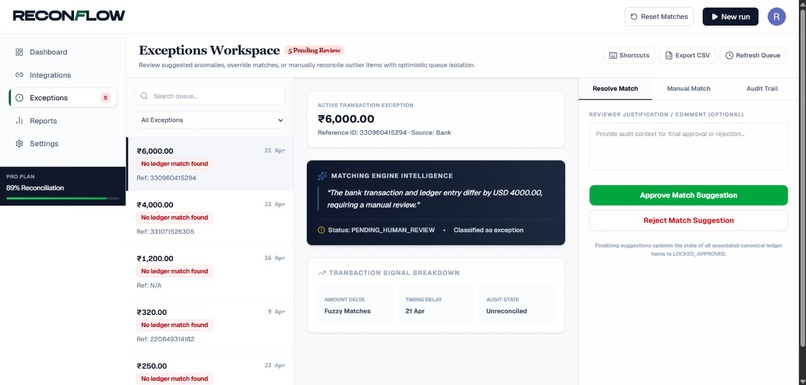Viewport: 806px width, 385px height.
Task: Click the Reset Matches circular arrow icon
Action: point(634,16)
